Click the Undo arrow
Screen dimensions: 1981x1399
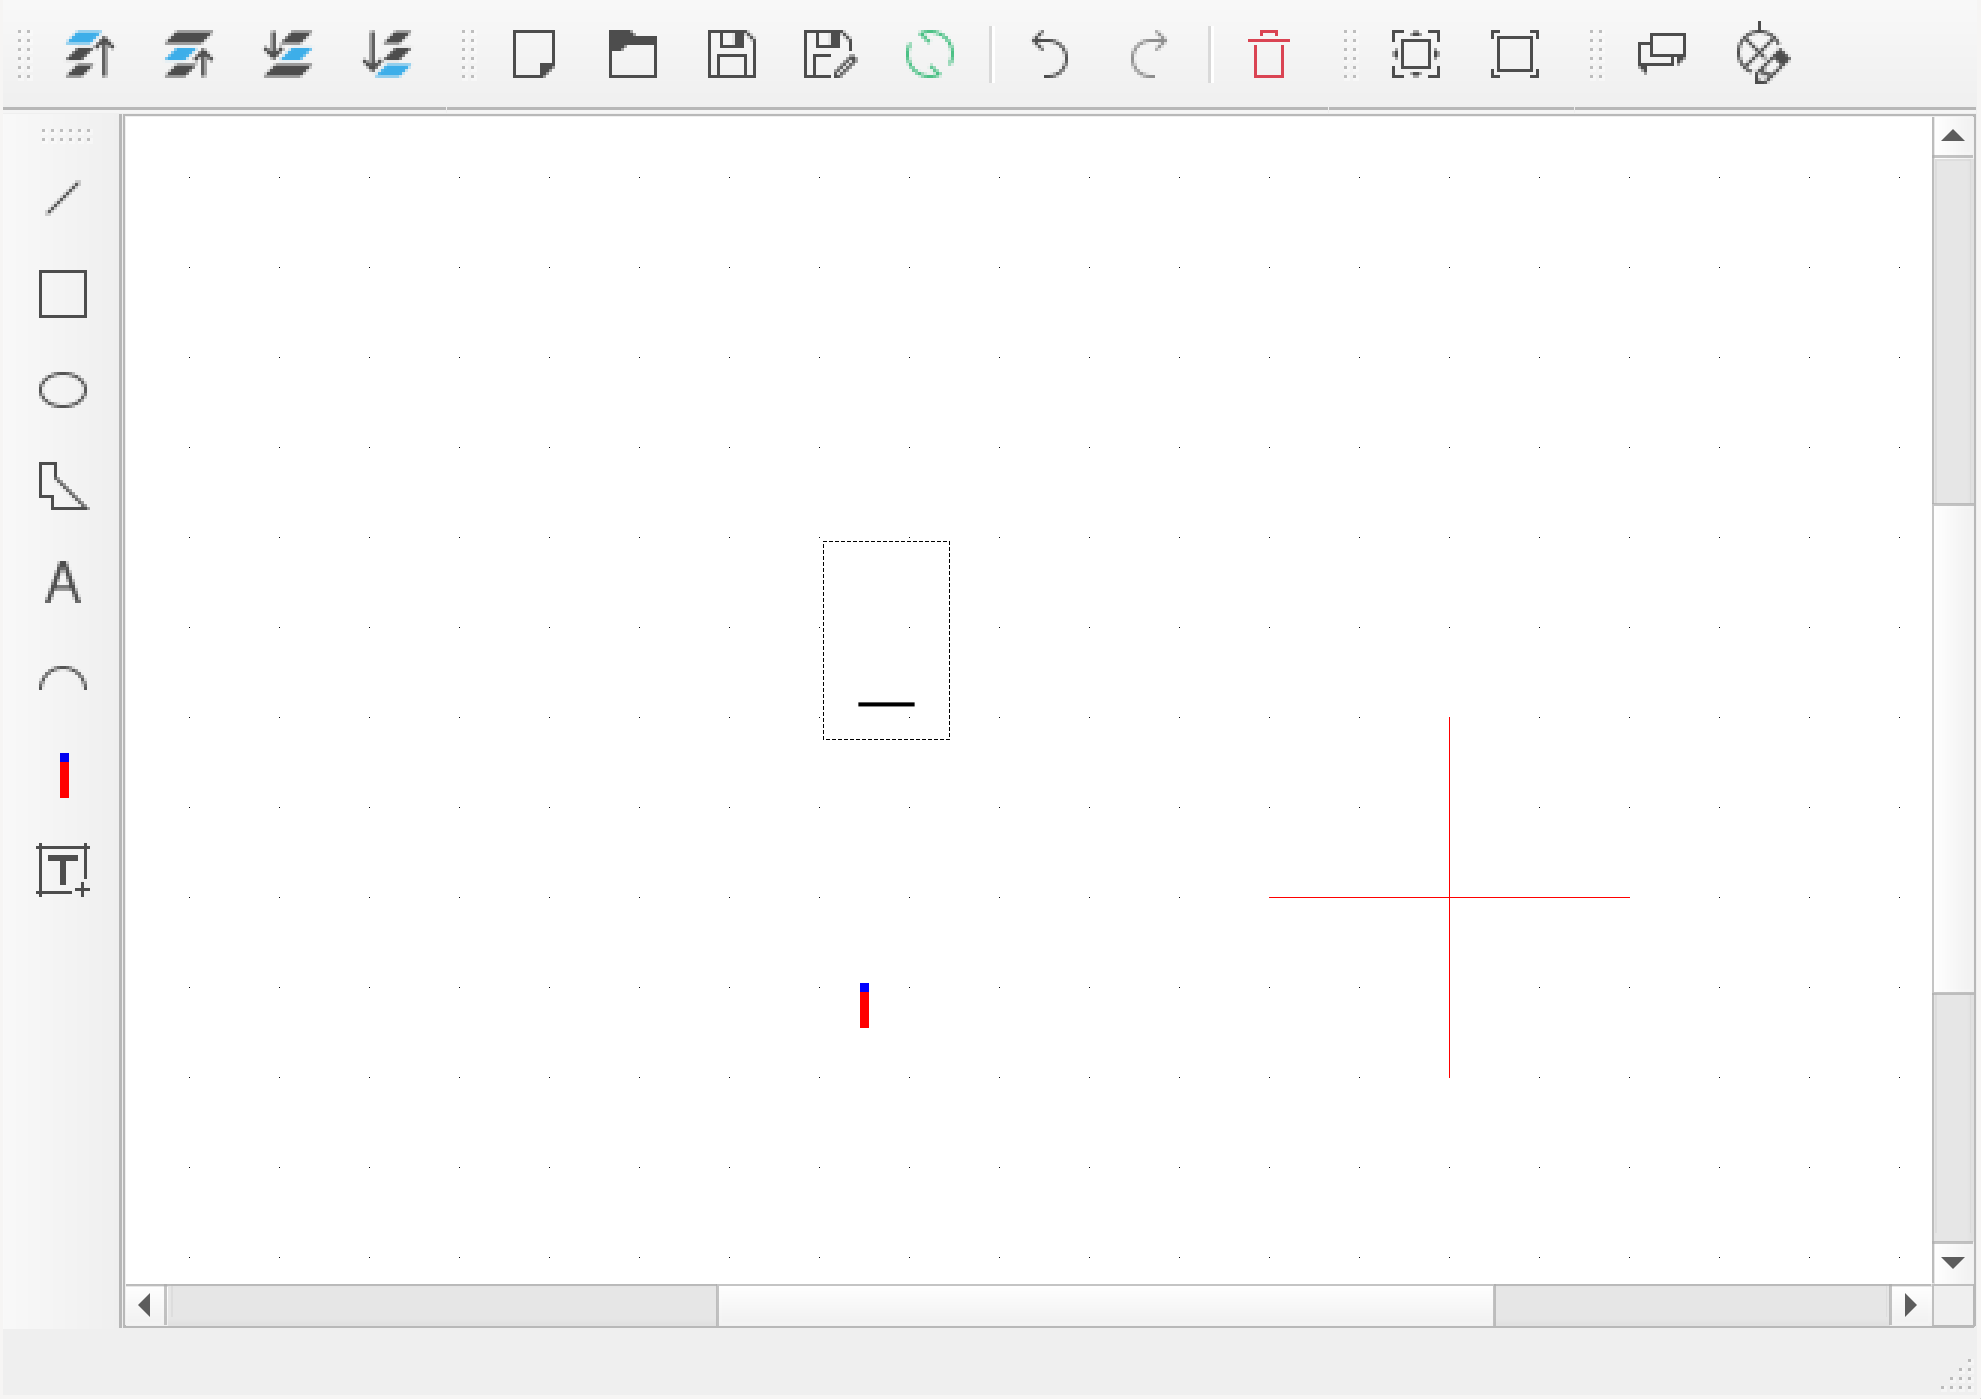point(1050,54)
